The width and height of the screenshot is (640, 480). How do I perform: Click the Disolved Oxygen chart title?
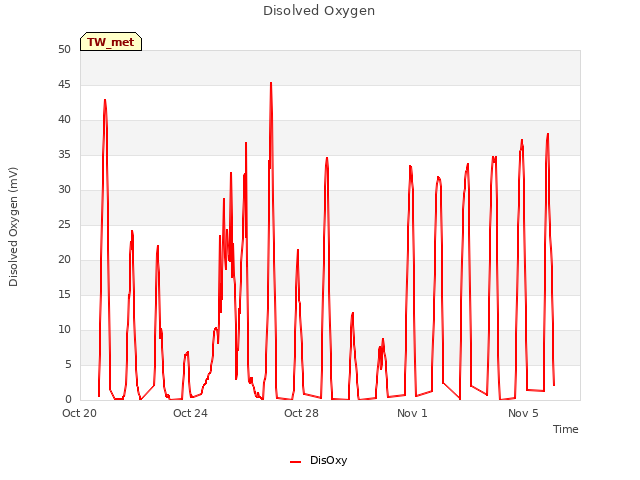tap(319, 11)
